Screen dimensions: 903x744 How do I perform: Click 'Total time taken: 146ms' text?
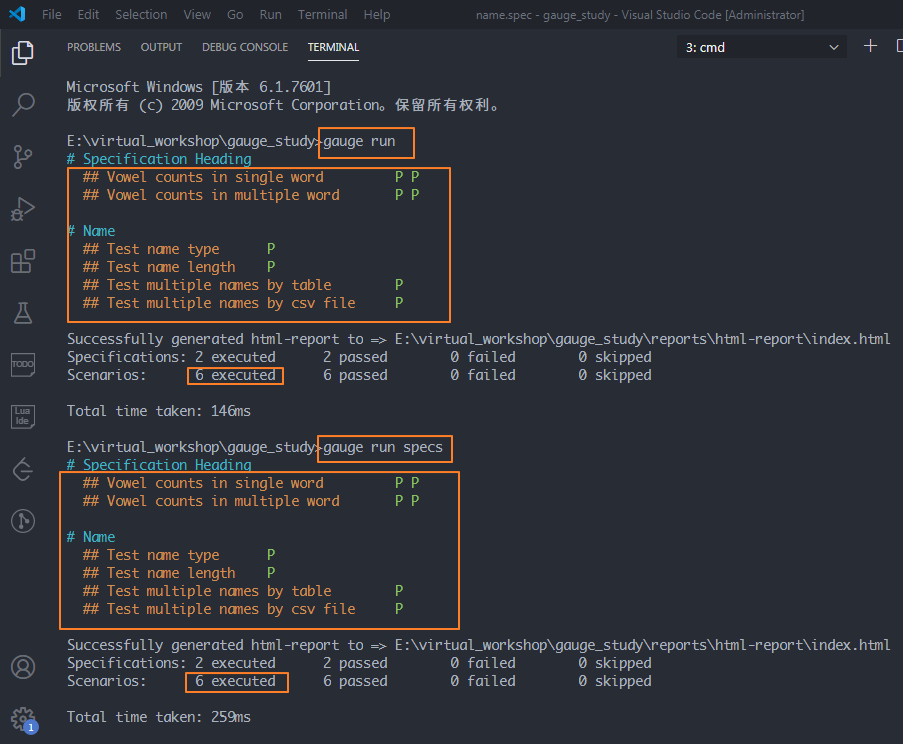click(159, 411)
